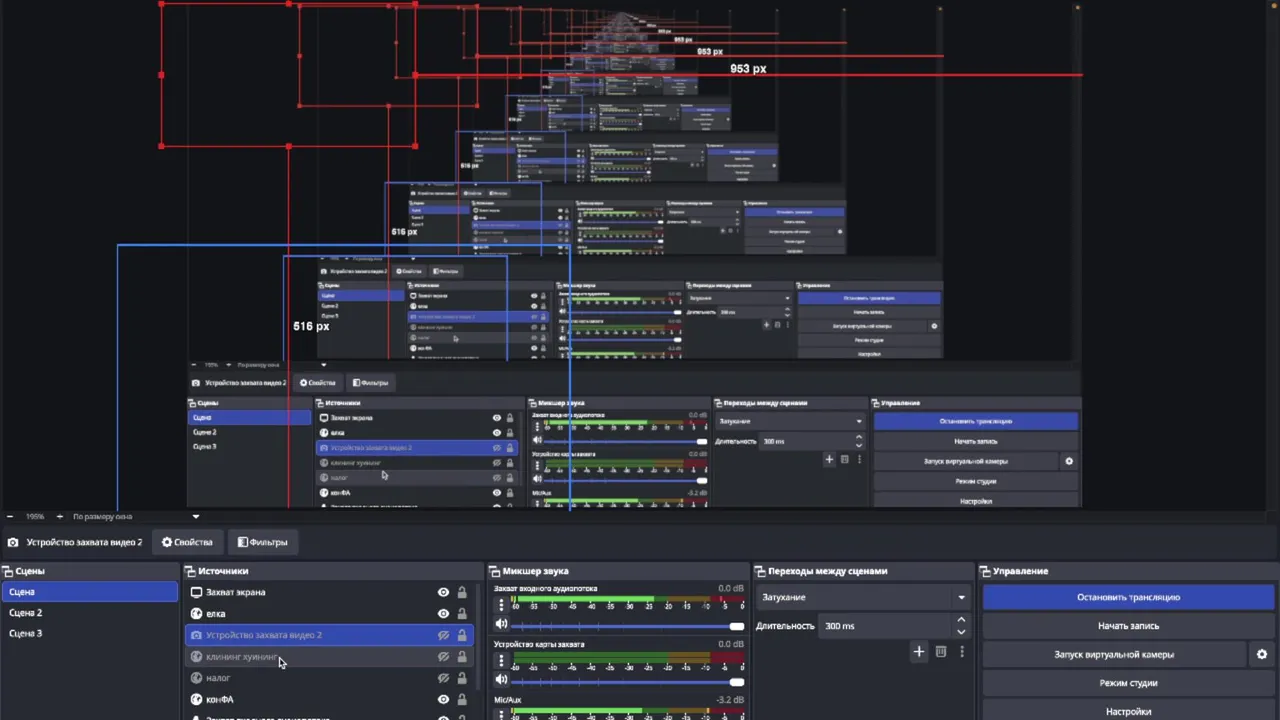Open the preview scaling mode dropdown arrow

195,516
